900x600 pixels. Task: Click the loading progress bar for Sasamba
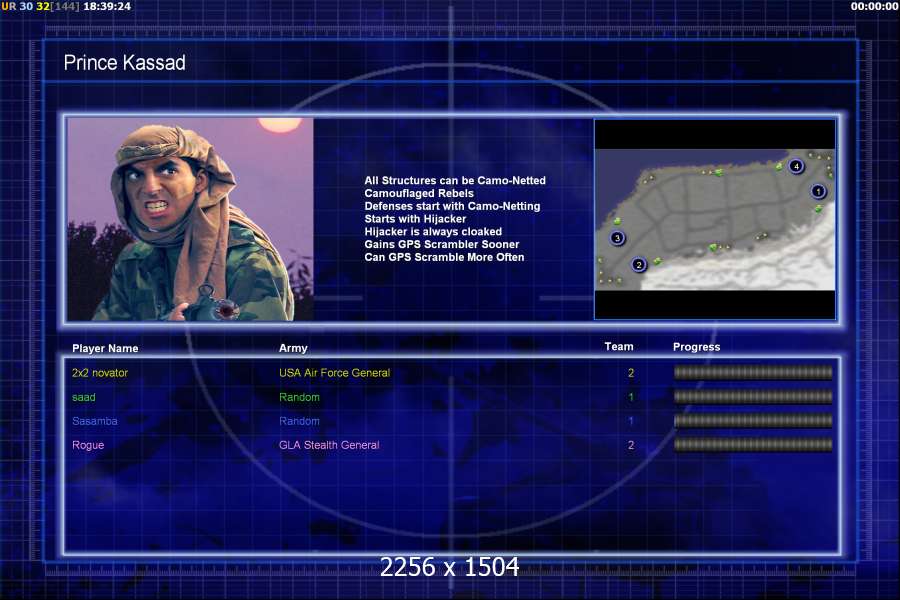753,421
